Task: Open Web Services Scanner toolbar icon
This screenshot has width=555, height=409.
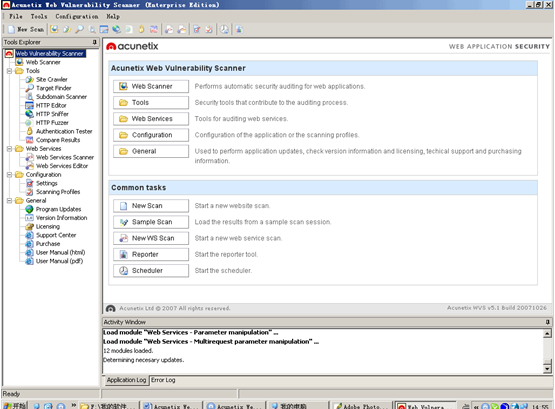Action: point(169,29)
